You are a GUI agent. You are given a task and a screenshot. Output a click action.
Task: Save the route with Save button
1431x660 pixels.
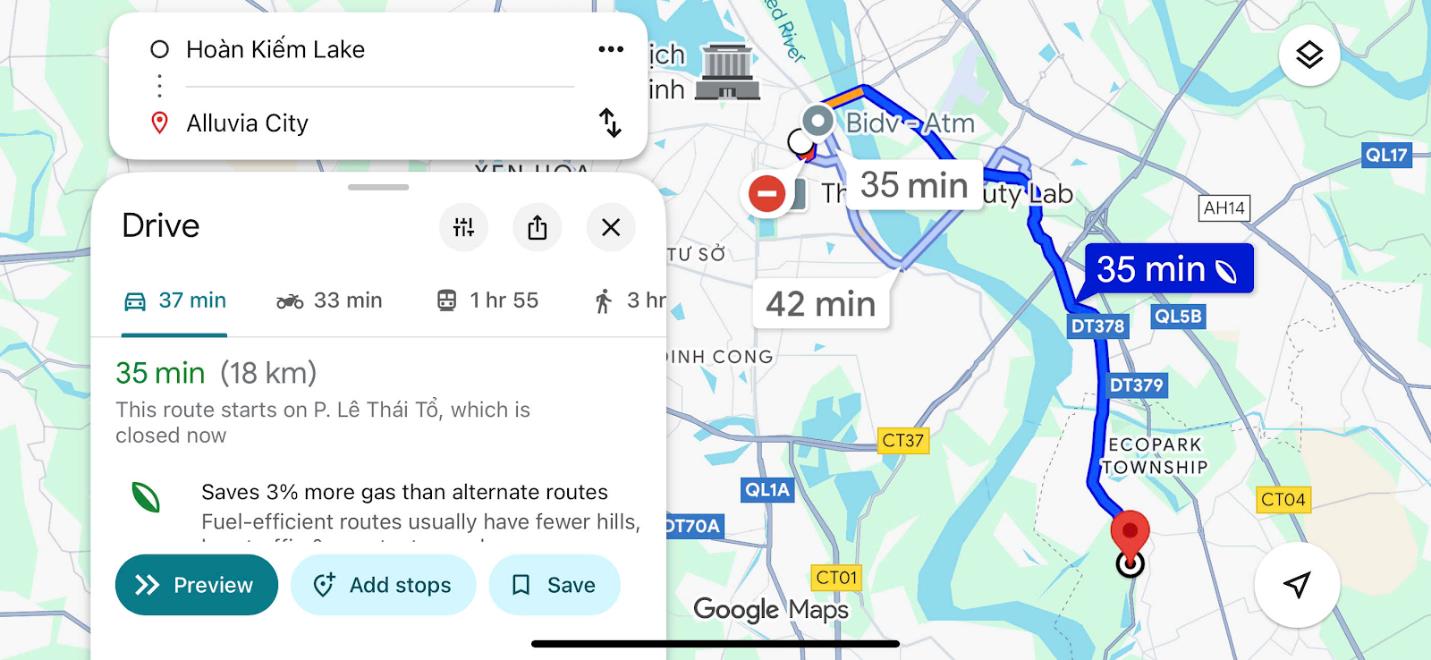point(554,585)
